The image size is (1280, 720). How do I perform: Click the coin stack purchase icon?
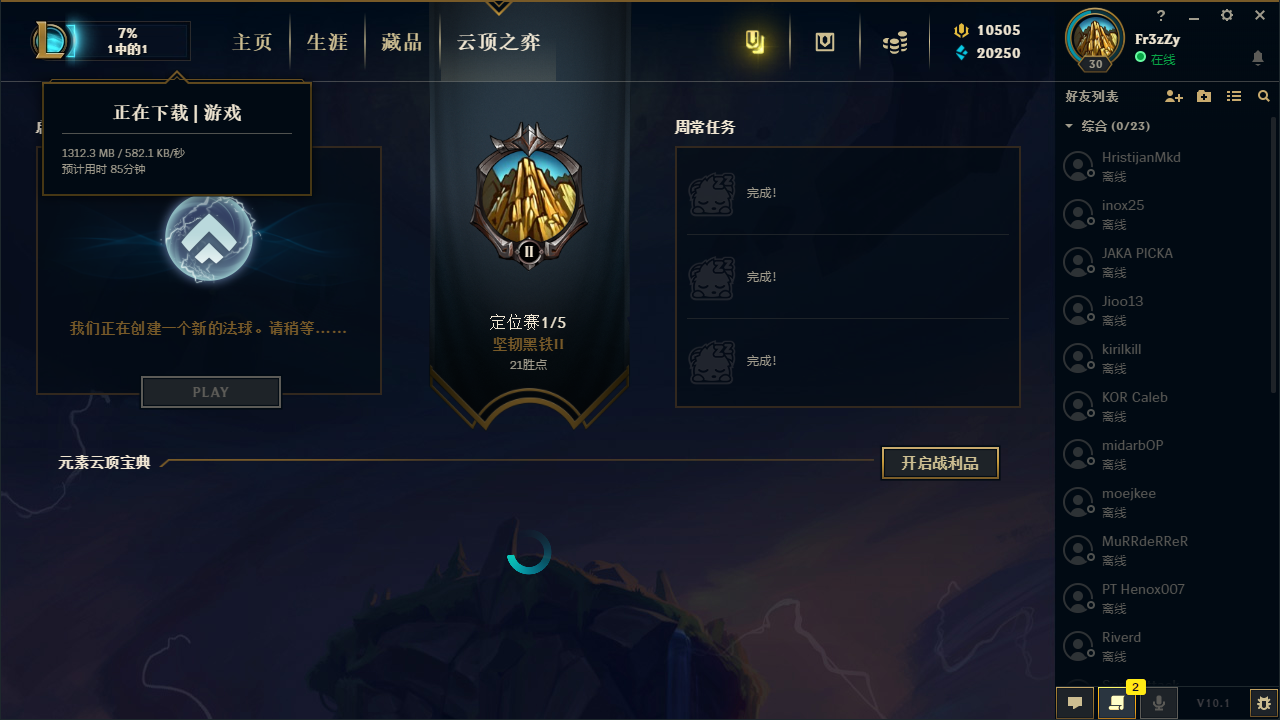coord(895,43)
